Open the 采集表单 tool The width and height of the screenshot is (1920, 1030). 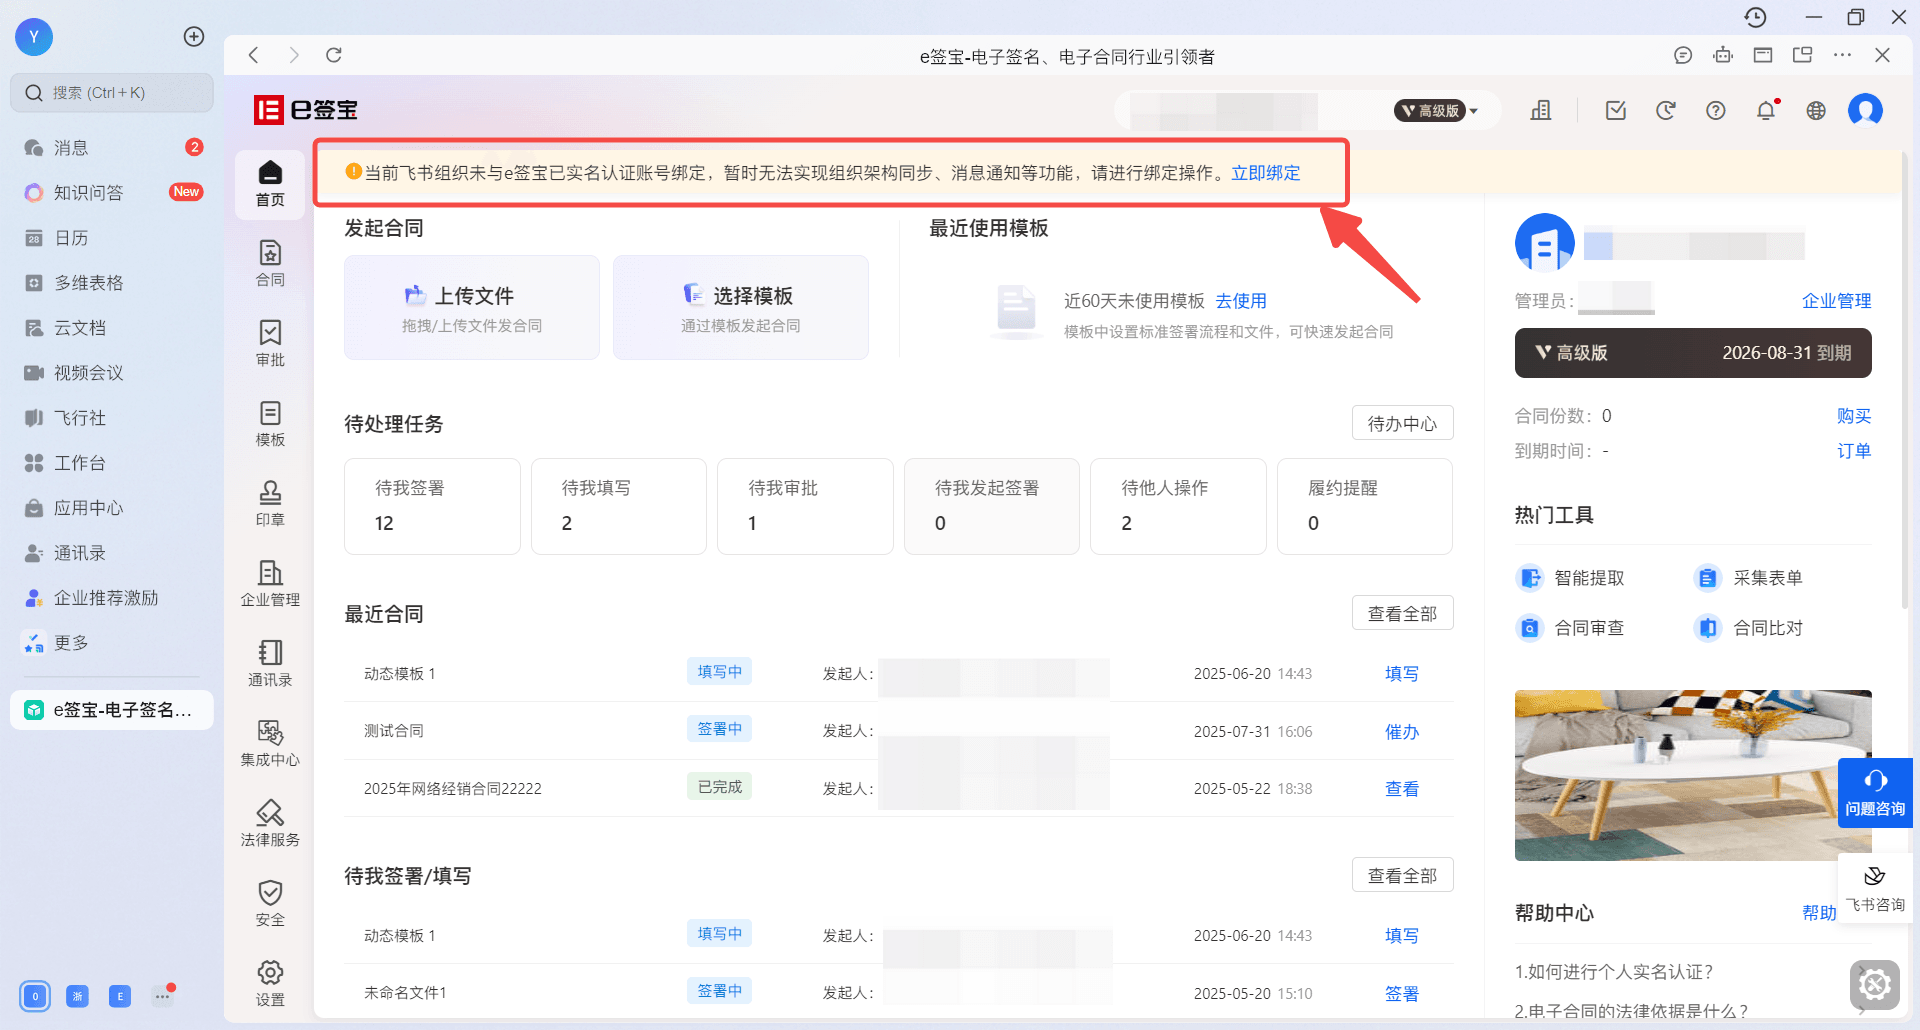coord(1749,578)
